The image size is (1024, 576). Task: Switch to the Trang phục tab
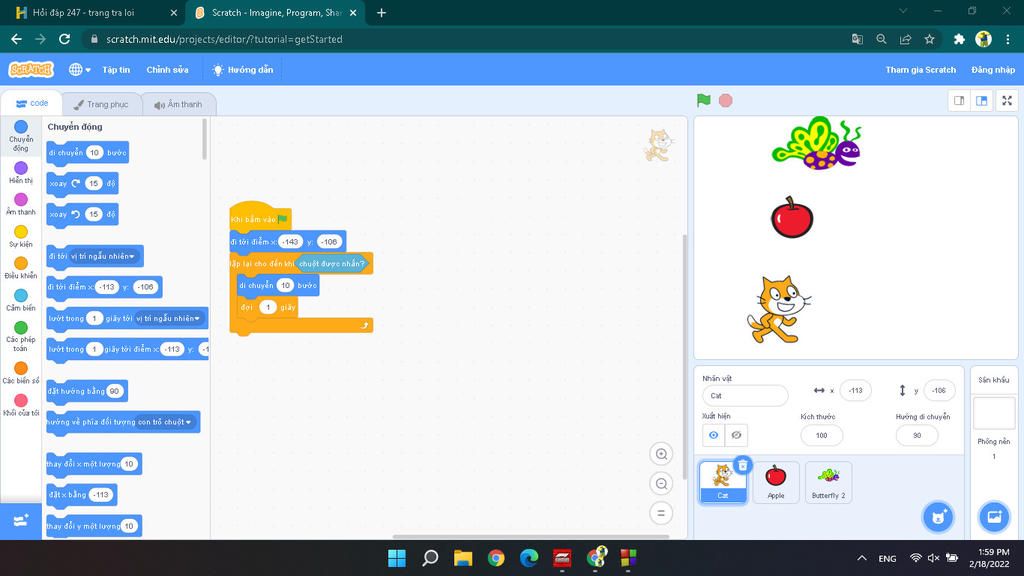click(x=101, y=104)
